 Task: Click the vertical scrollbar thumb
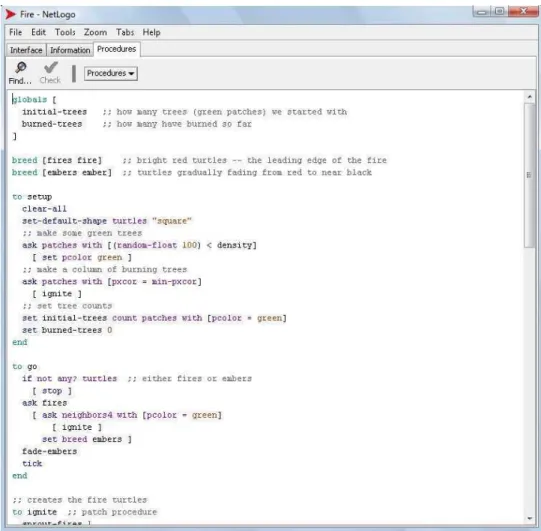click(x=529, y=175)
